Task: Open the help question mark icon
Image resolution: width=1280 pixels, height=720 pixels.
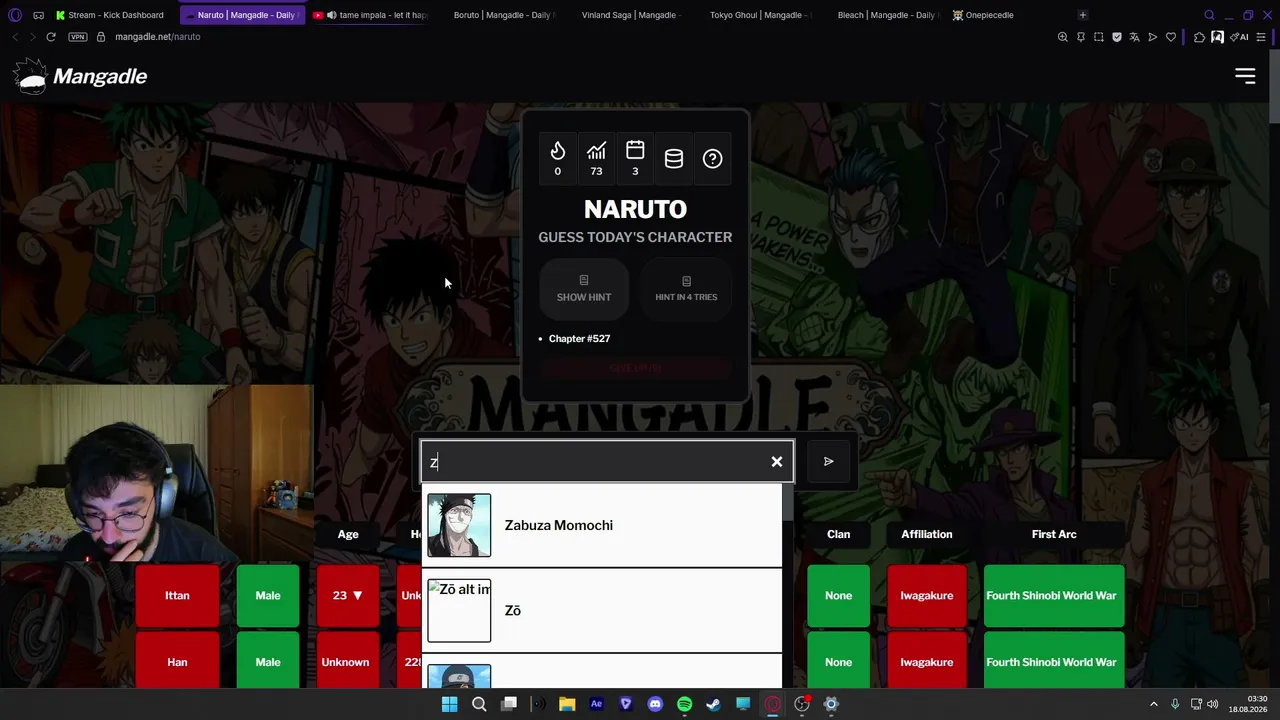Action: (x=712, y=158)
